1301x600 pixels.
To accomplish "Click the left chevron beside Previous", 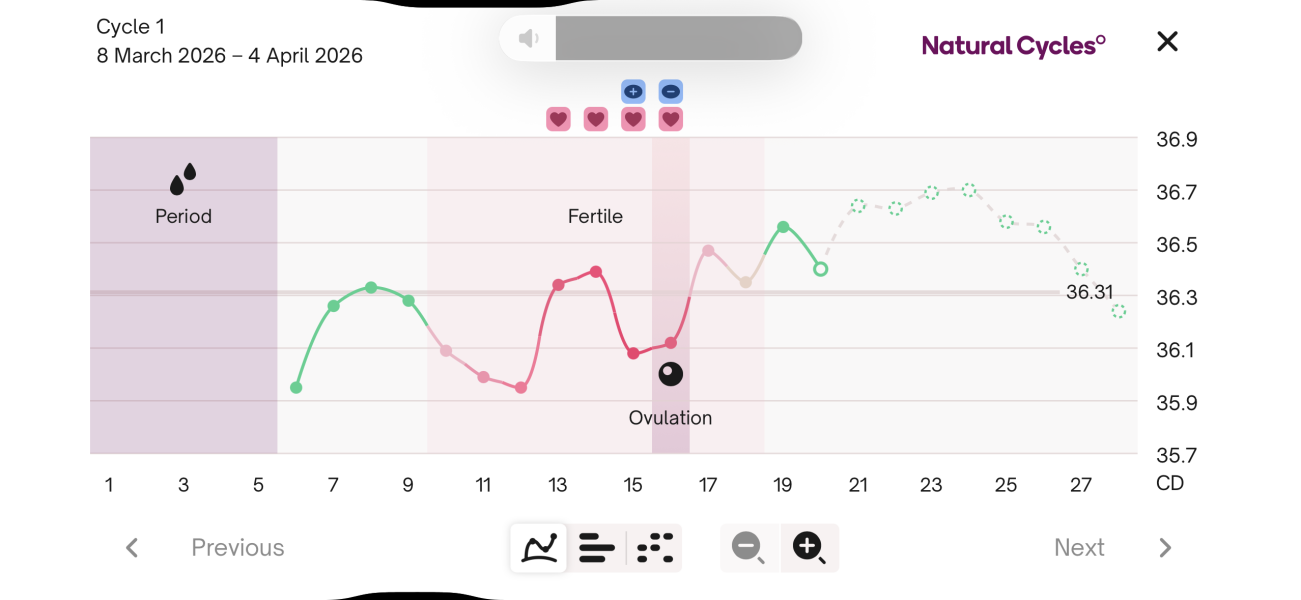I will point(131,547).
